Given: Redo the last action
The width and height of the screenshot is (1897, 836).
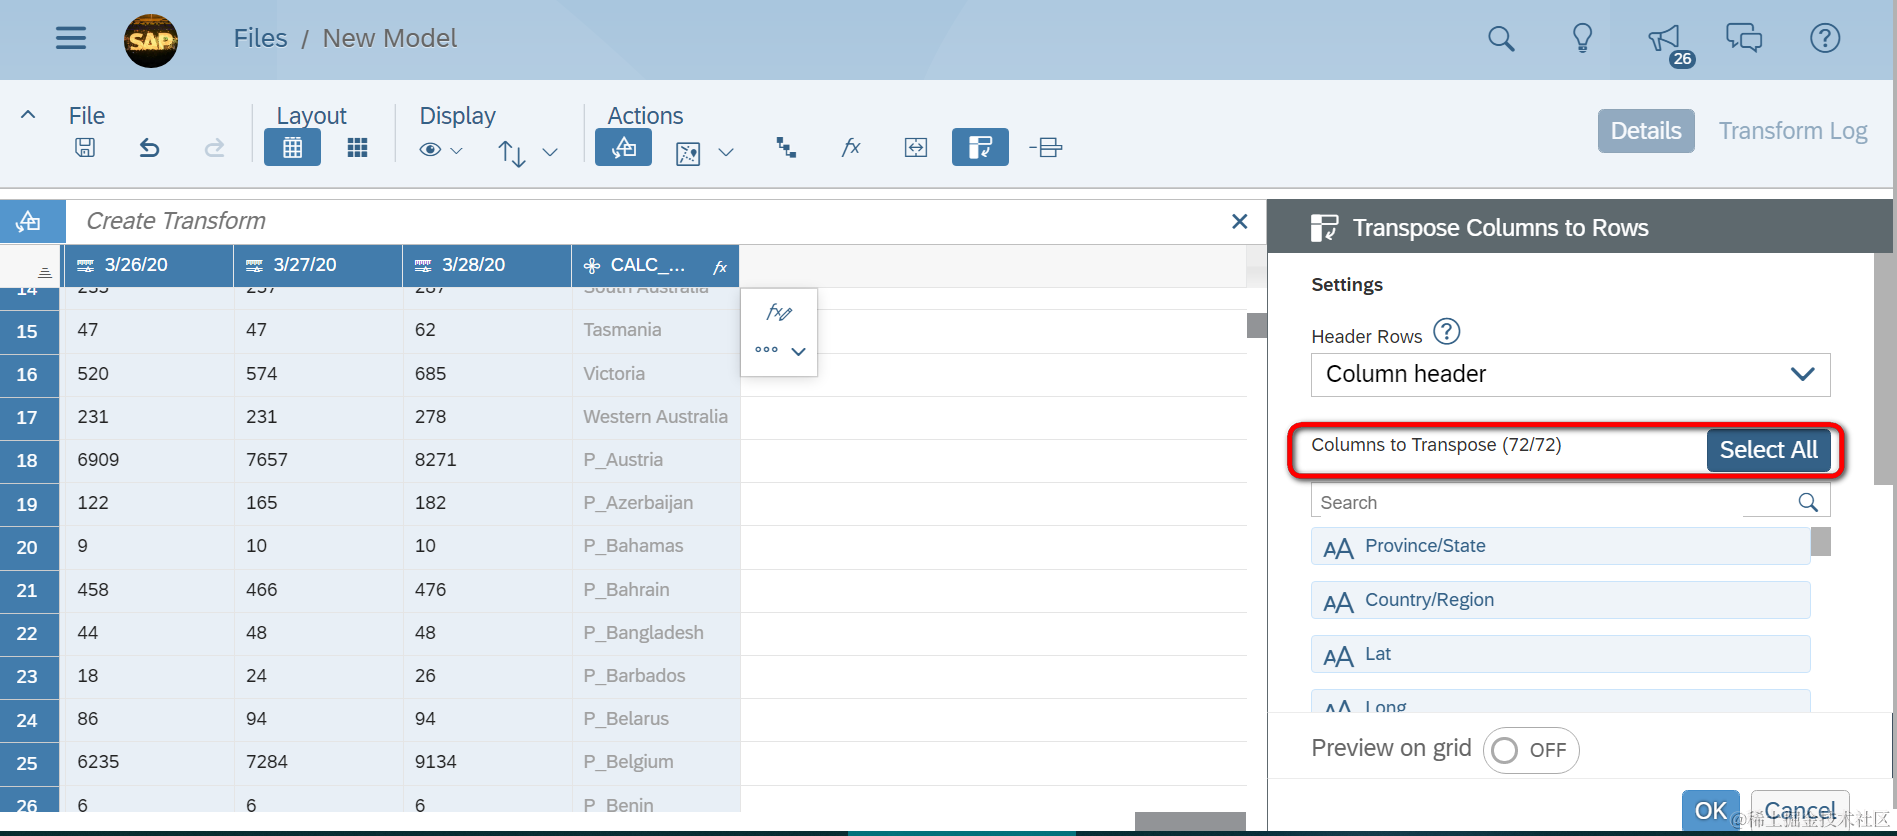Looking at the screenshot, I should pyautogui.click(x=214, y=148).
